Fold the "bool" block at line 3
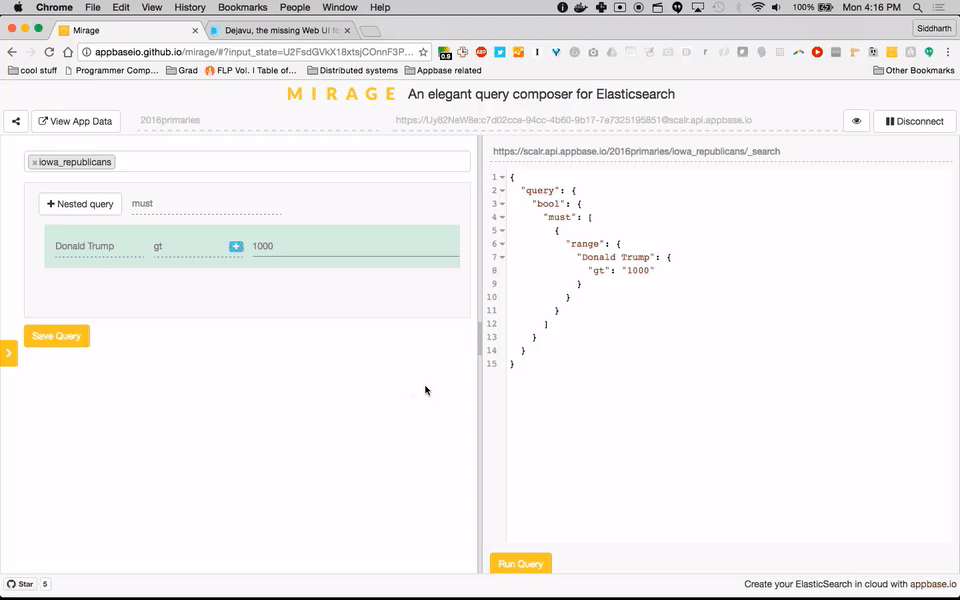The width and height of the screenshot is (960, 600). (x=503, y=204)
